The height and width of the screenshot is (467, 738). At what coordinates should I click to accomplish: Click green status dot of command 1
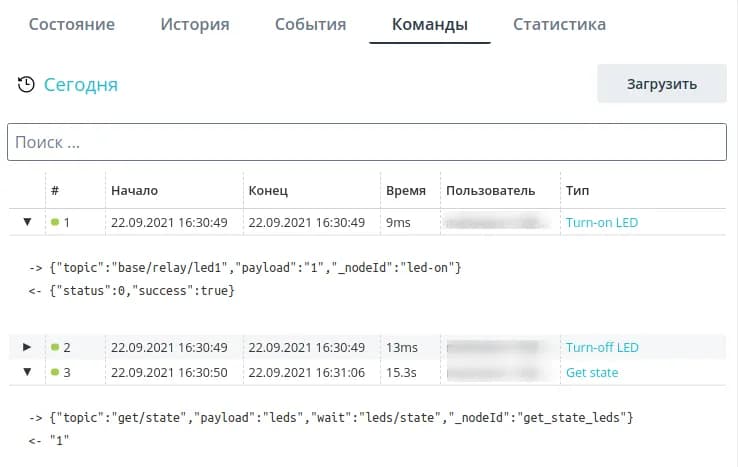(55, 222)
